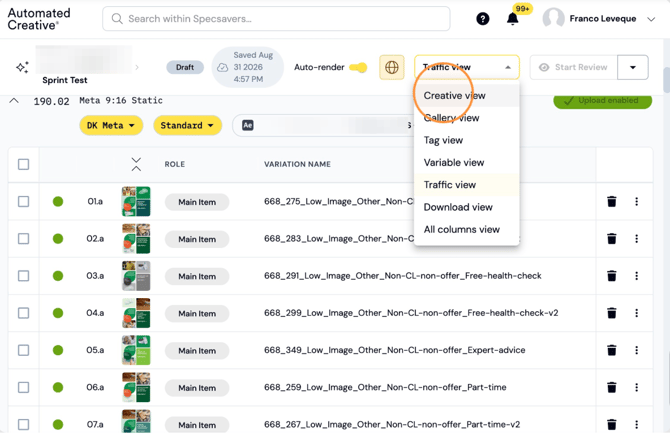The image size is (670, 436).
Task: Delete variation 02.a with trash icon
Action: click(612, 239)
